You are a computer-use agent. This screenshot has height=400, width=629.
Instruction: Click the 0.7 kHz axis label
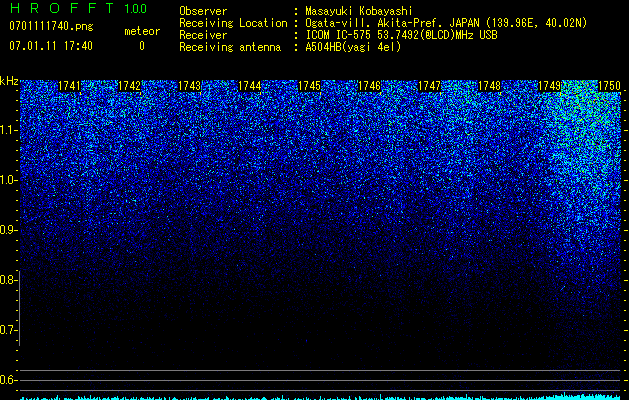tap(9, 330)
